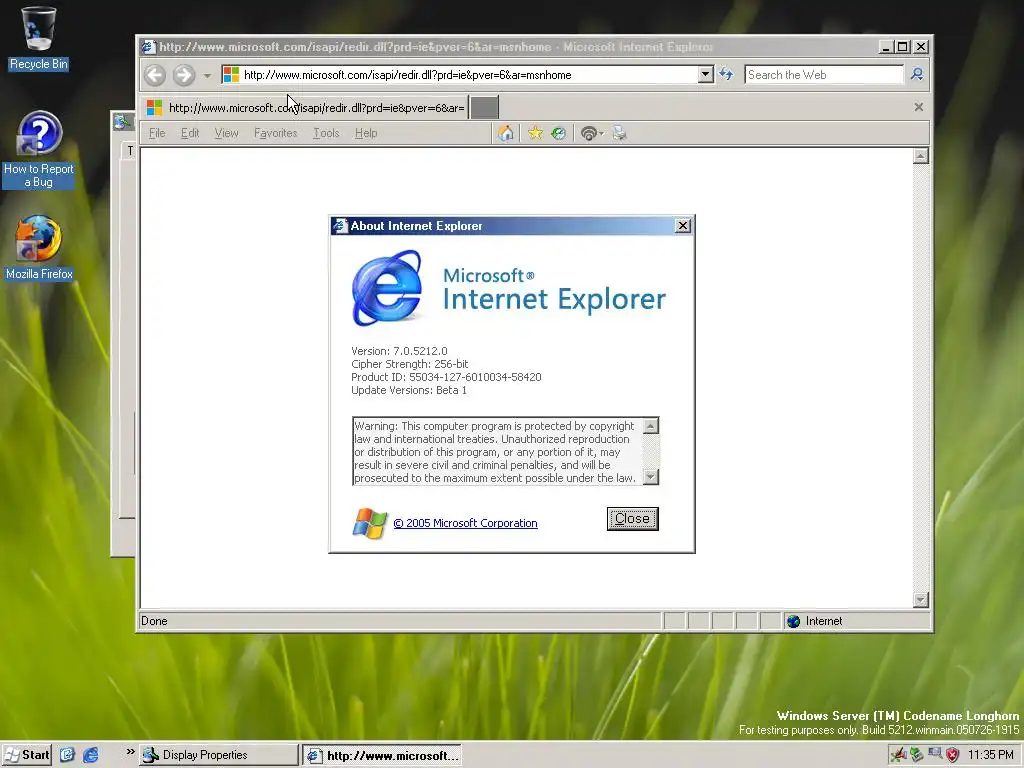The width and height of the screenshot is (1024, 768).
Task: Maximize the Internet Explorer window
Action: pyautogui.click(x=903, y=47)
